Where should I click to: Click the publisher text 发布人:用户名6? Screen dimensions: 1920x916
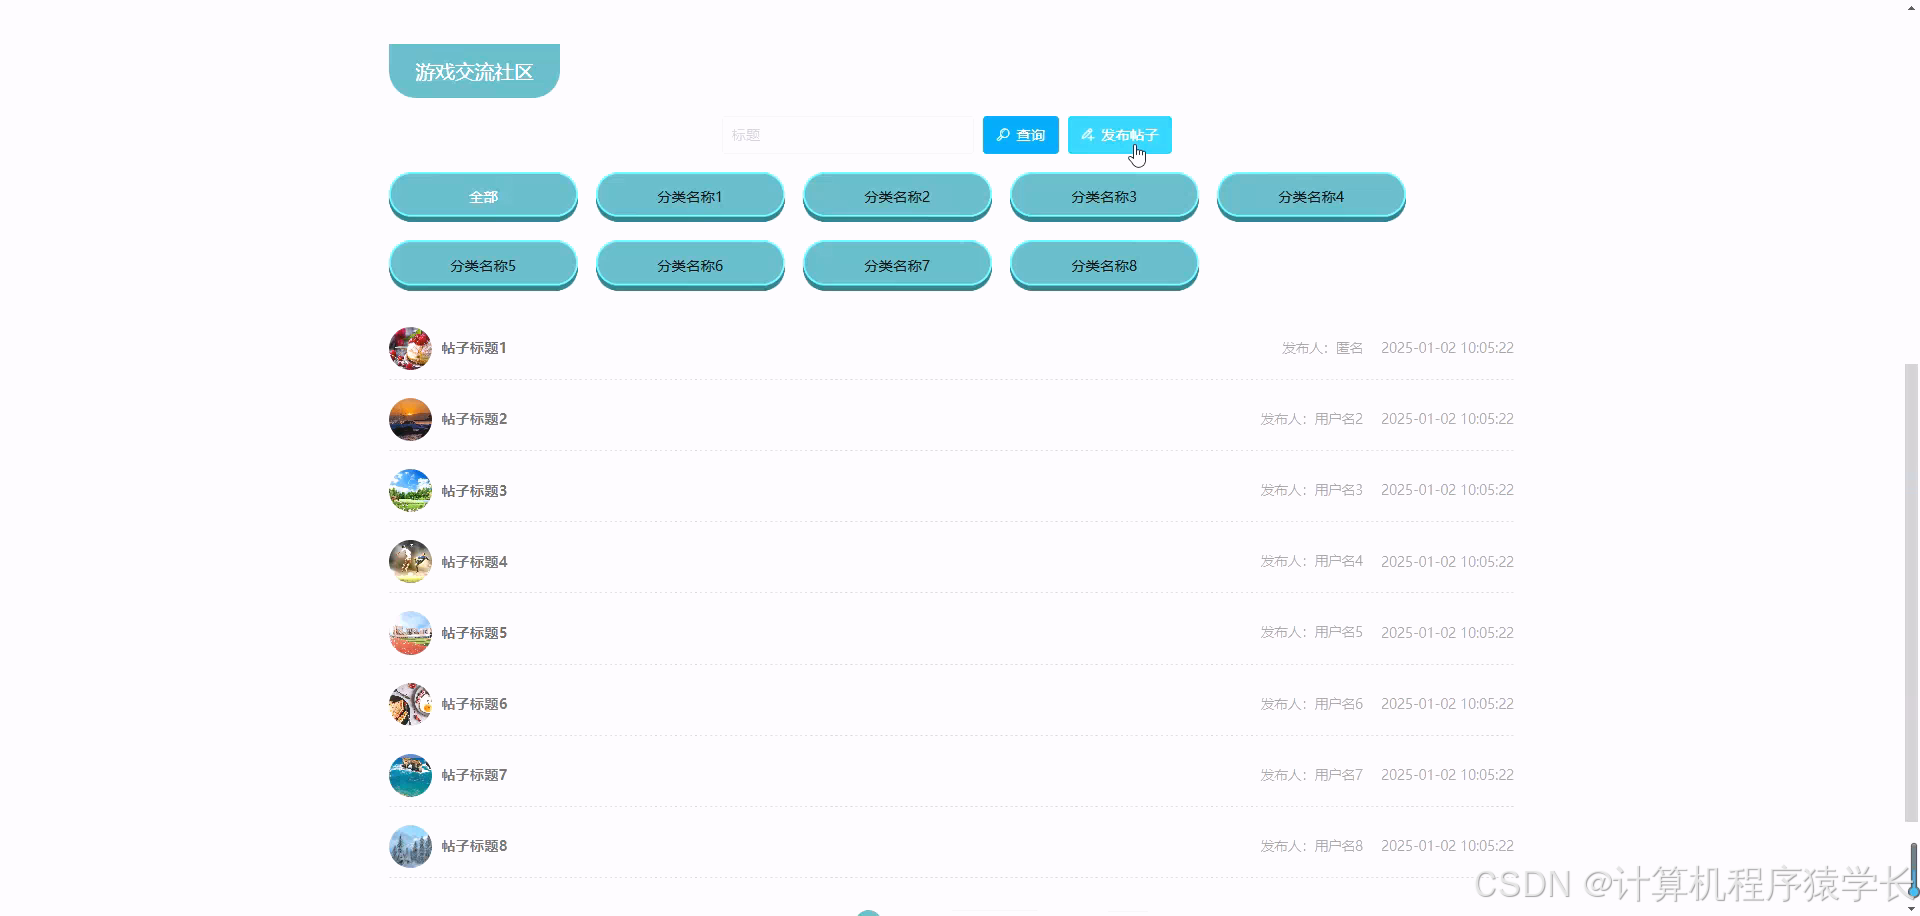coord(1311,704)
